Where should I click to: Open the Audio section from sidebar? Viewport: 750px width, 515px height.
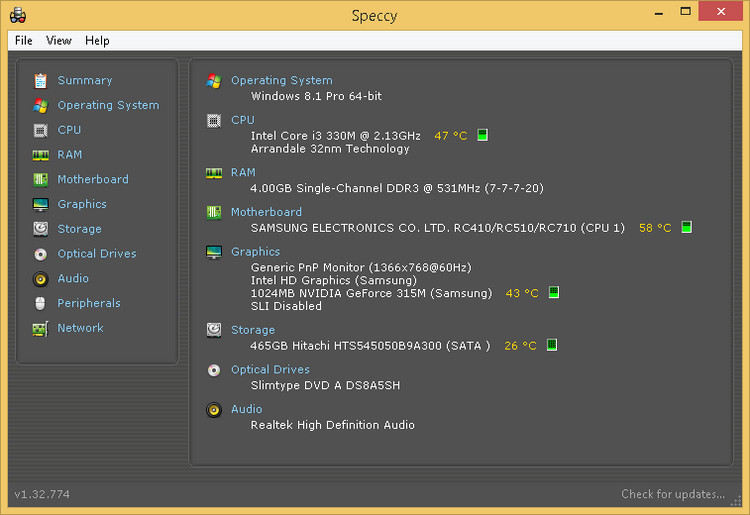click(x=73, y=278)
